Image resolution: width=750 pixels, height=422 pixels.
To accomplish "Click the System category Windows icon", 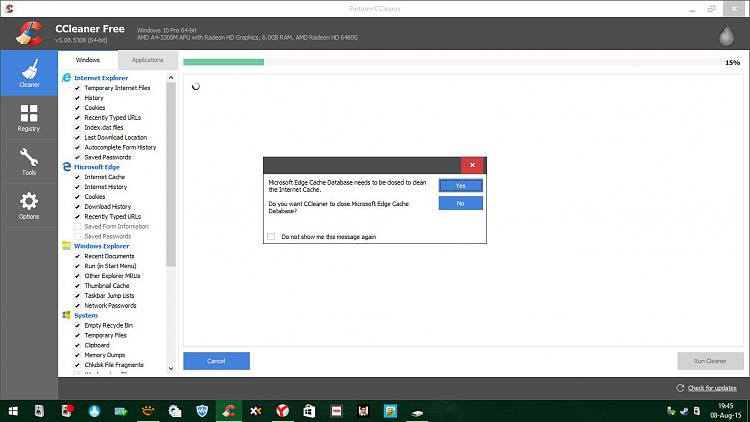I will coord(66,315).
